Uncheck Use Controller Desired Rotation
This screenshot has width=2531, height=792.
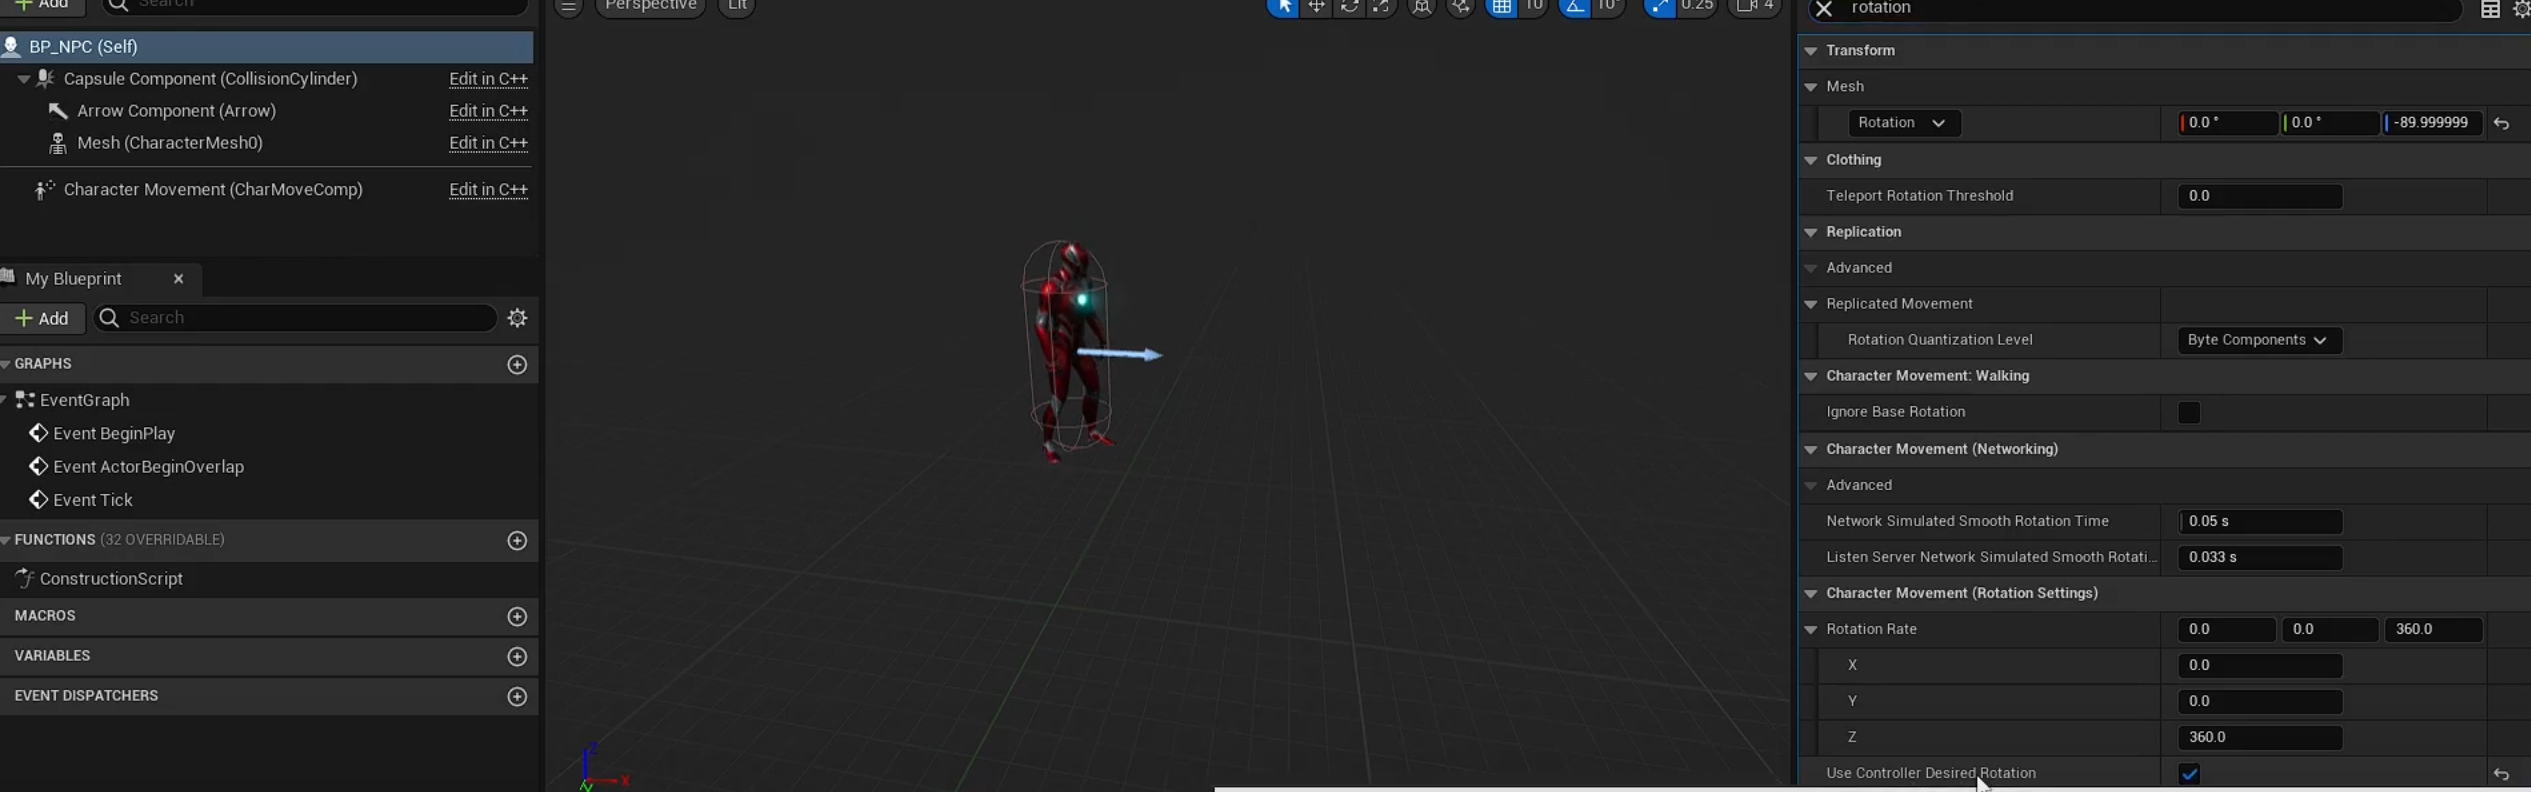[x=2188, y=774]
